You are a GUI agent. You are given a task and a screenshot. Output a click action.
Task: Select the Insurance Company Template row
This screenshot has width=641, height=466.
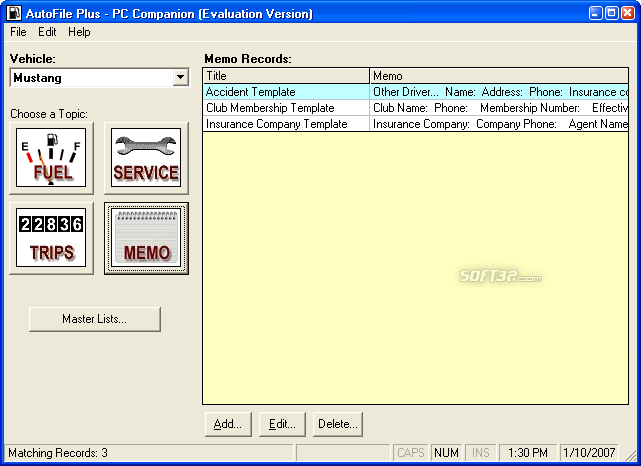point(415,124)
